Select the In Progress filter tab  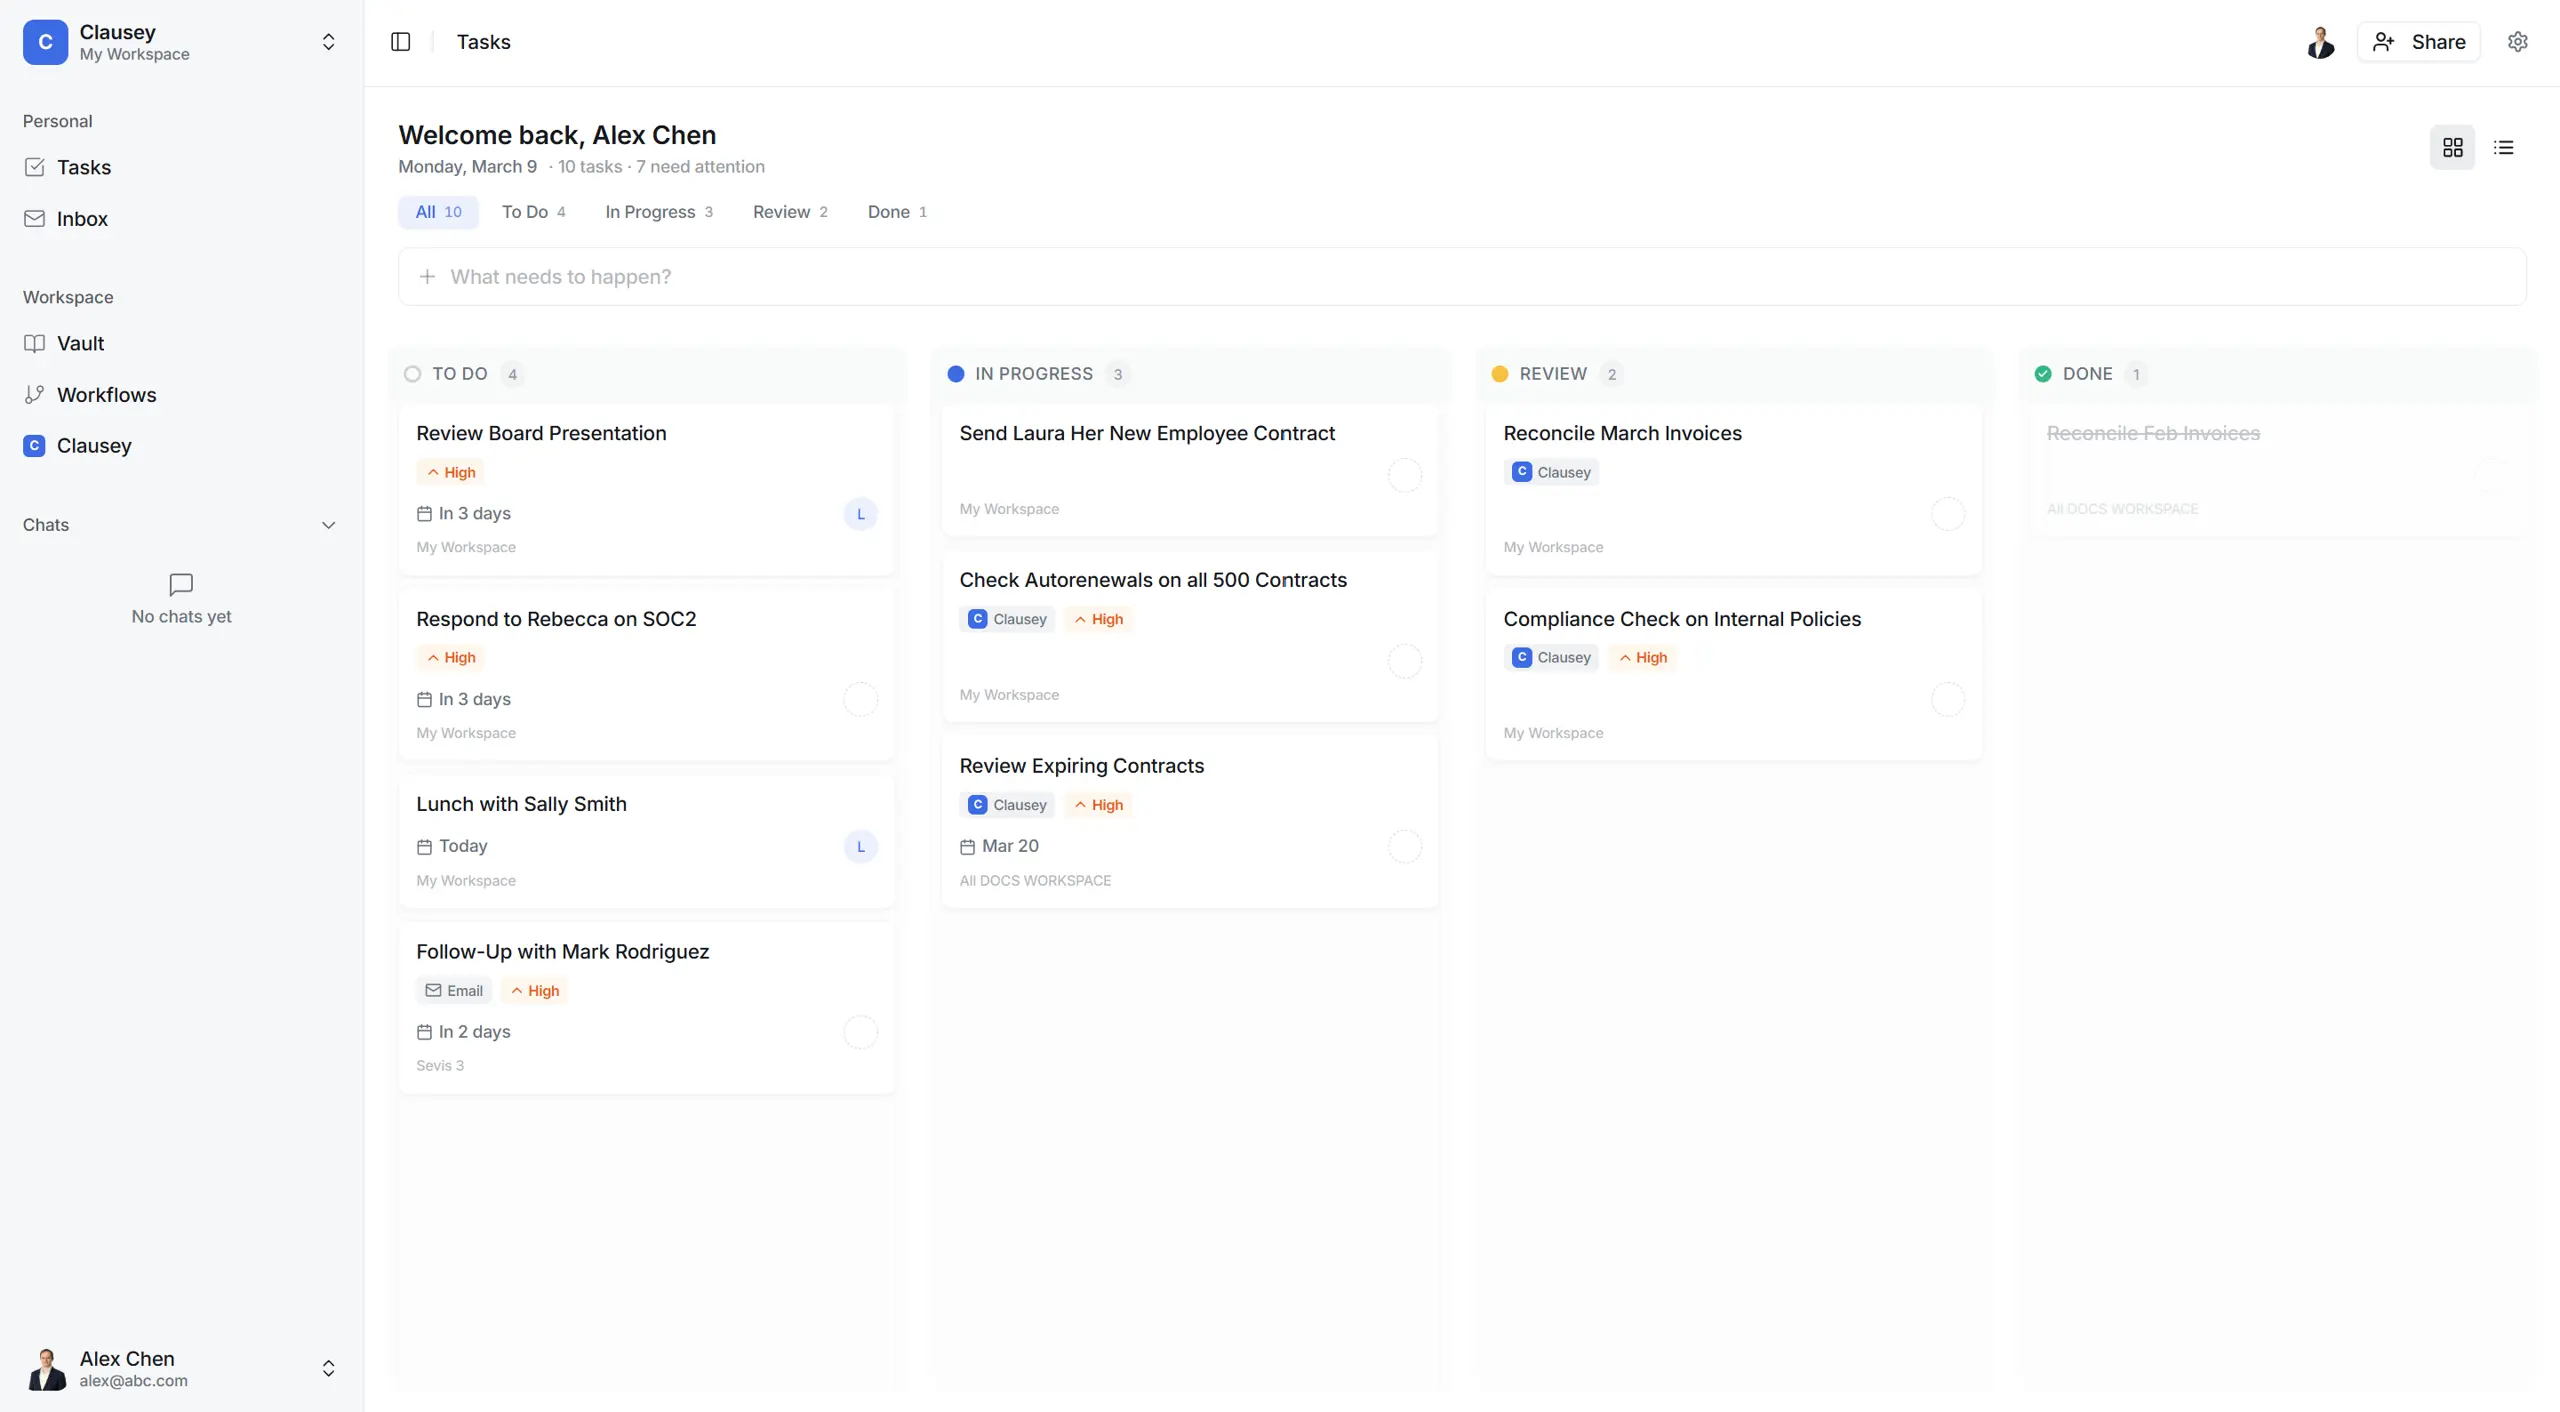(x=658, y=212)
